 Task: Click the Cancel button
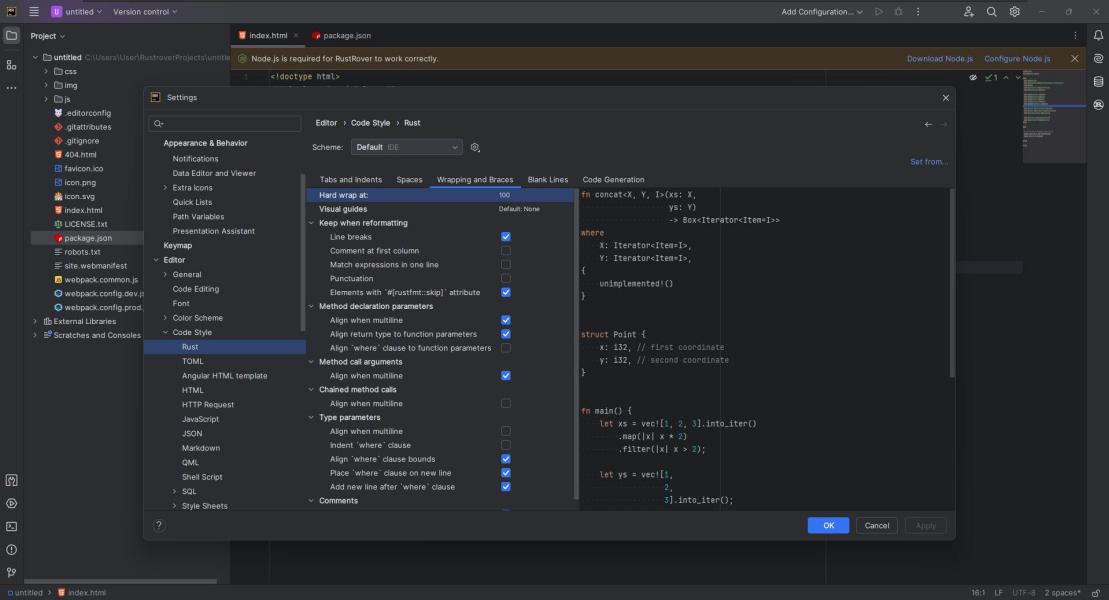(x=876, y=525)
